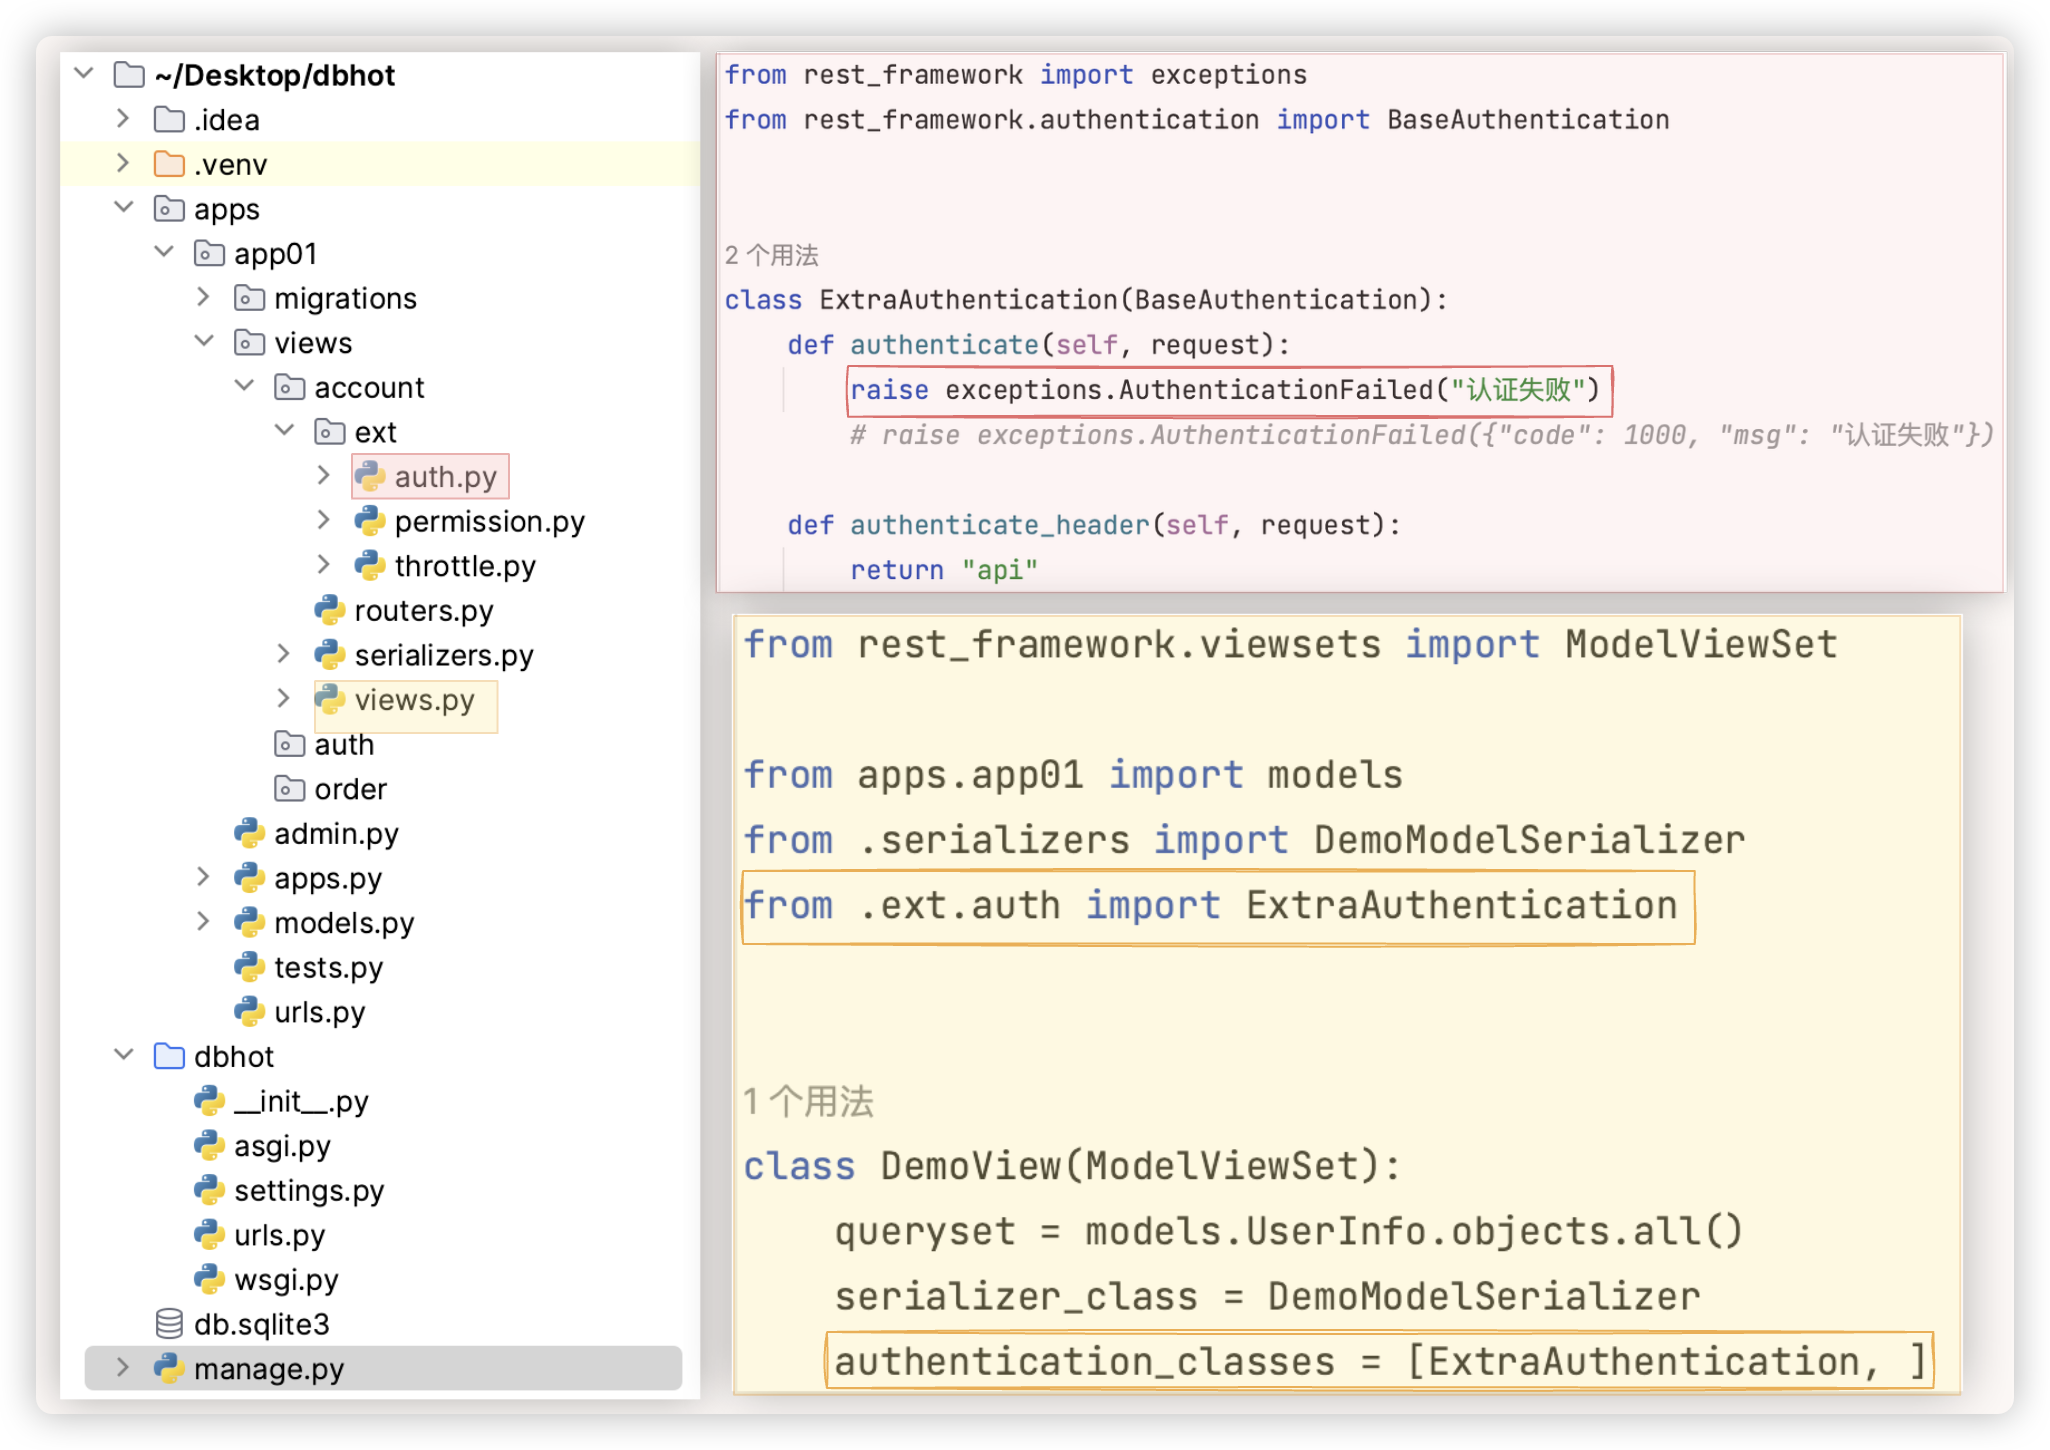Image resolution: width=2050 pixels, height=1450 pixels.
Task: Collapse the ext folder chevron
Action: [285, 431]
